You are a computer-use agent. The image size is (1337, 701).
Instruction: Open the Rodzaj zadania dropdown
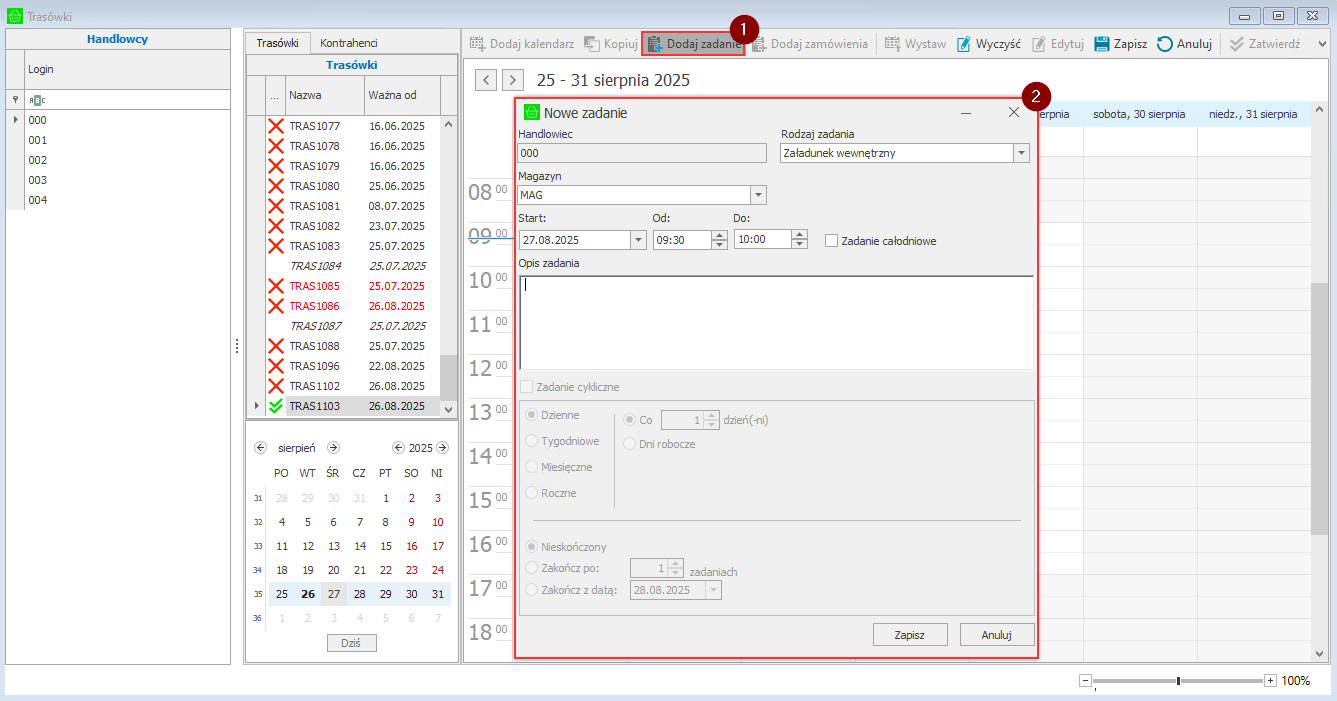point(1021,153)
